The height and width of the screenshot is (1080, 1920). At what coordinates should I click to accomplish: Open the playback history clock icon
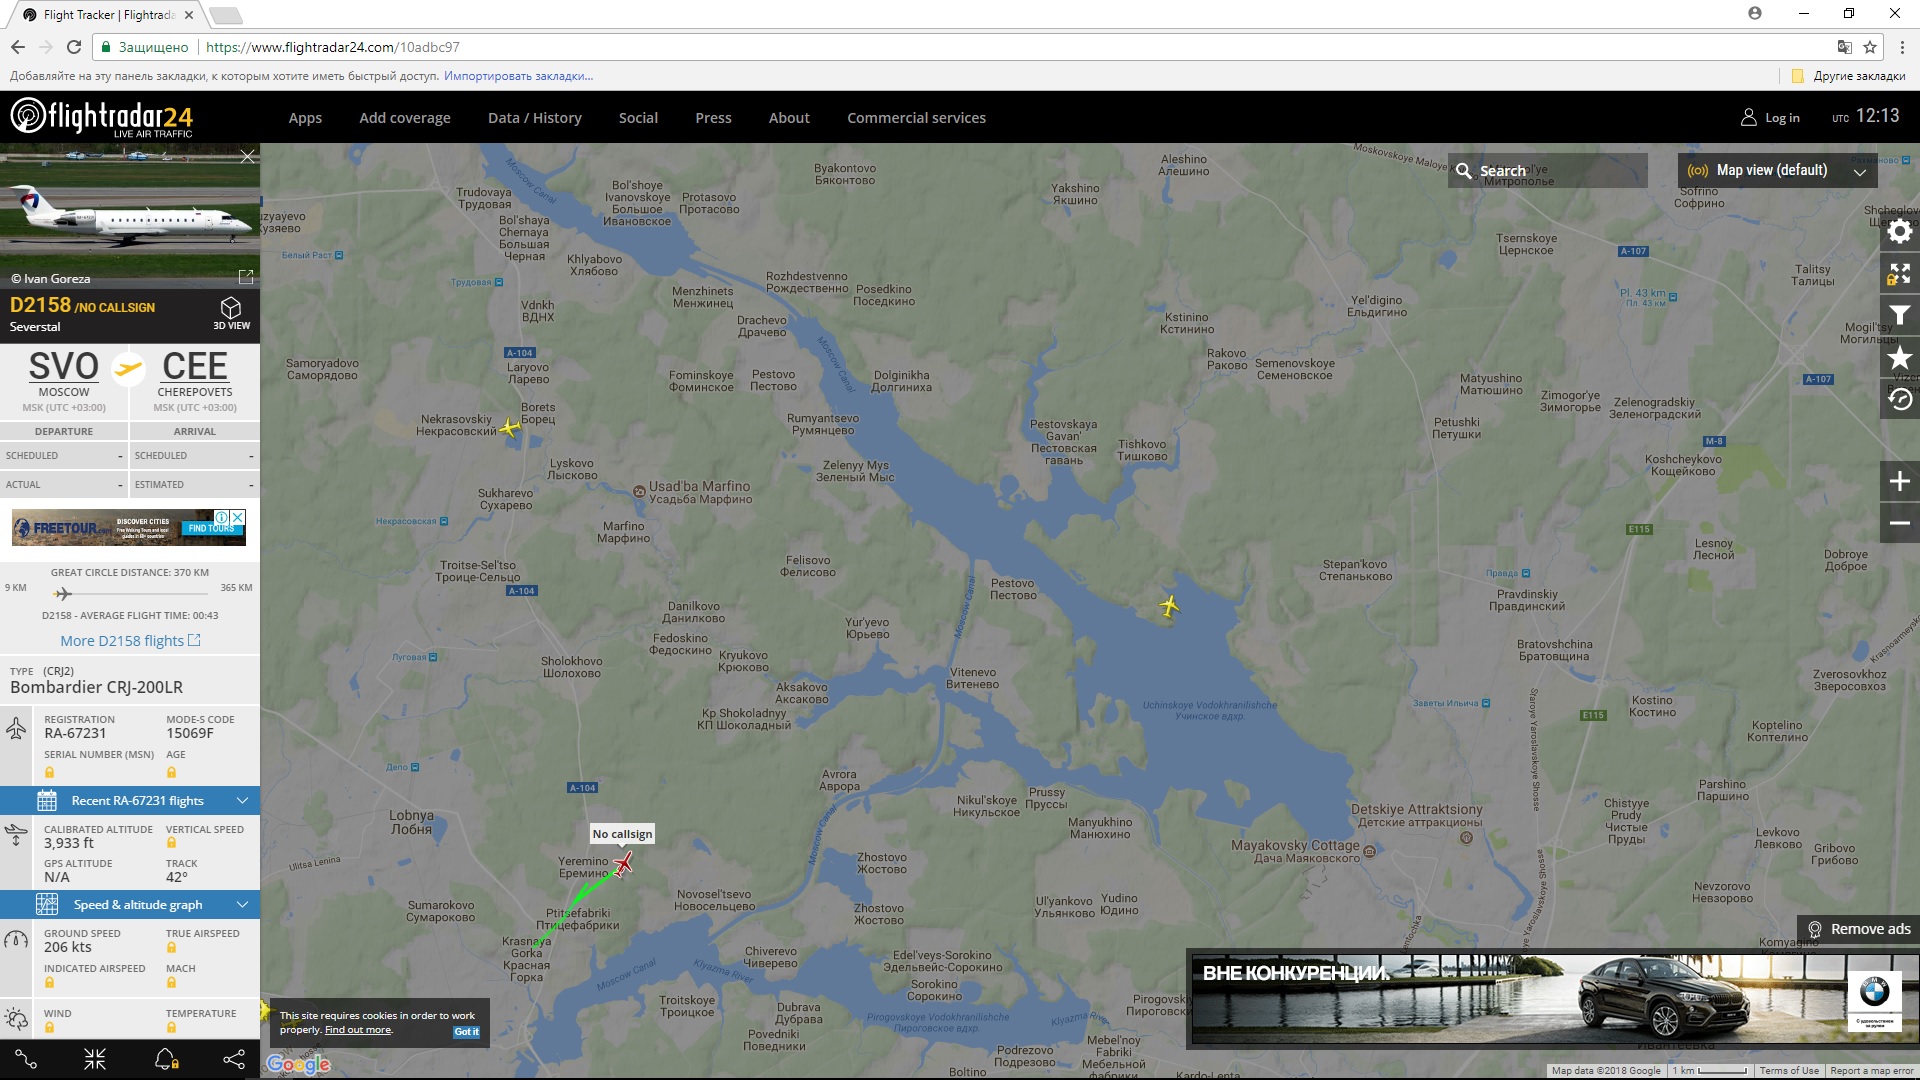pos(1899,400)
